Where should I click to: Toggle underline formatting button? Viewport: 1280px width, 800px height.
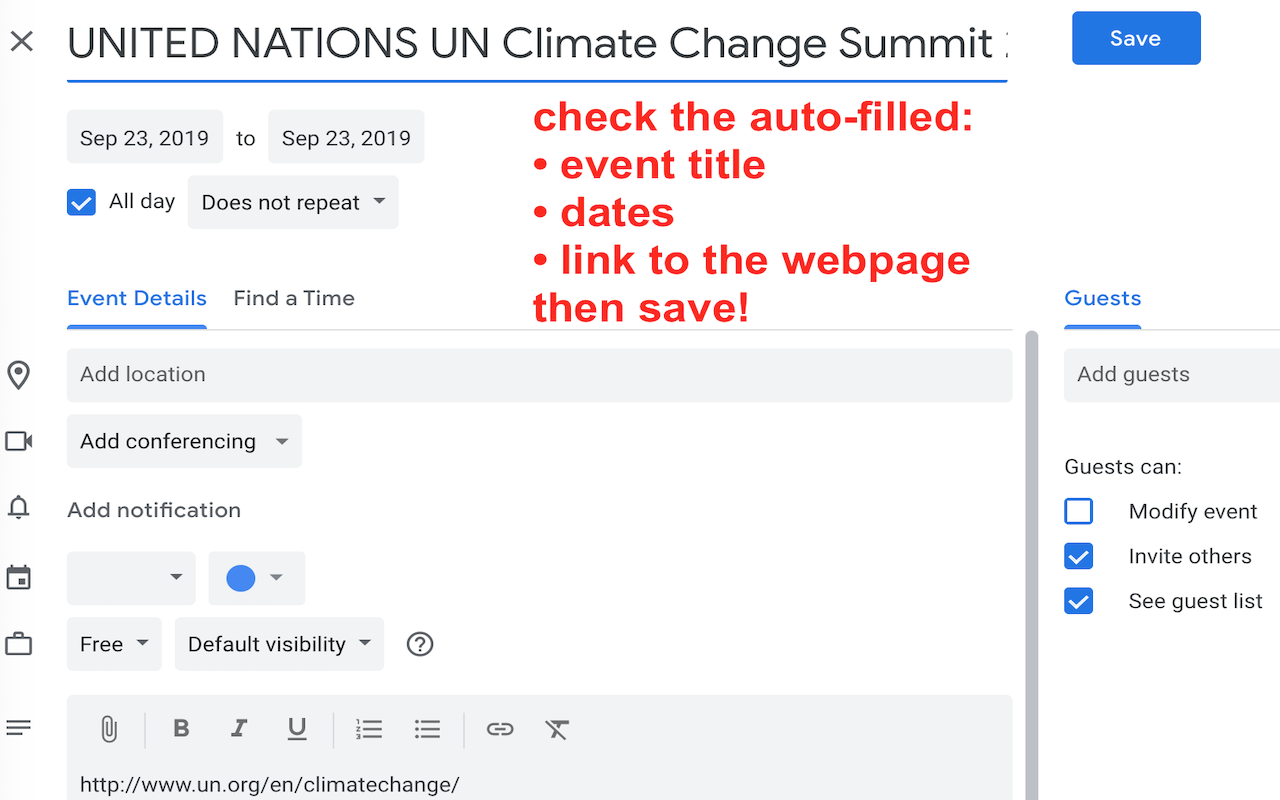click(x=297, y=729)
